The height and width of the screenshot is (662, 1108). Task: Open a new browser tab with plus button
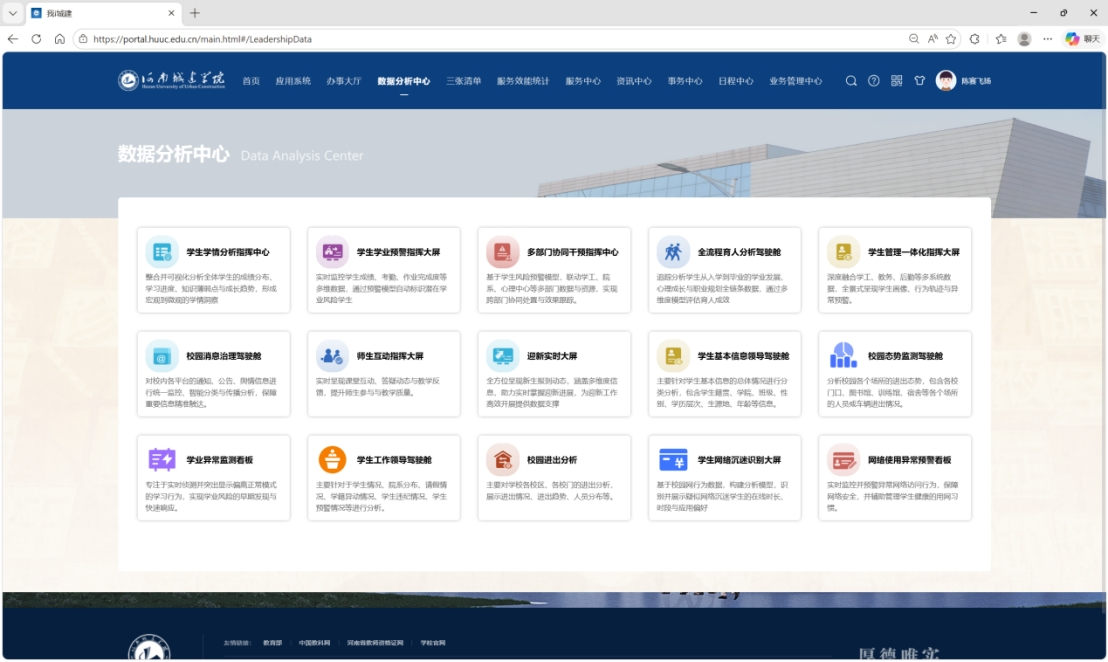point(195,13)
